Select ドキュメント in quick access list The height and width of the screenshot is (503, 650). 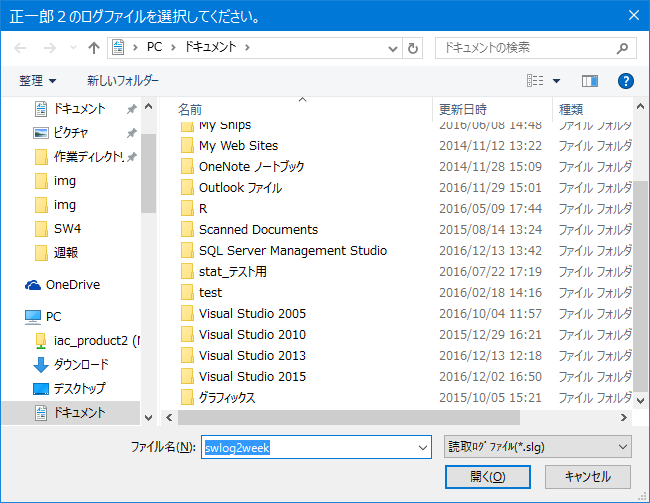click(79, 109)
